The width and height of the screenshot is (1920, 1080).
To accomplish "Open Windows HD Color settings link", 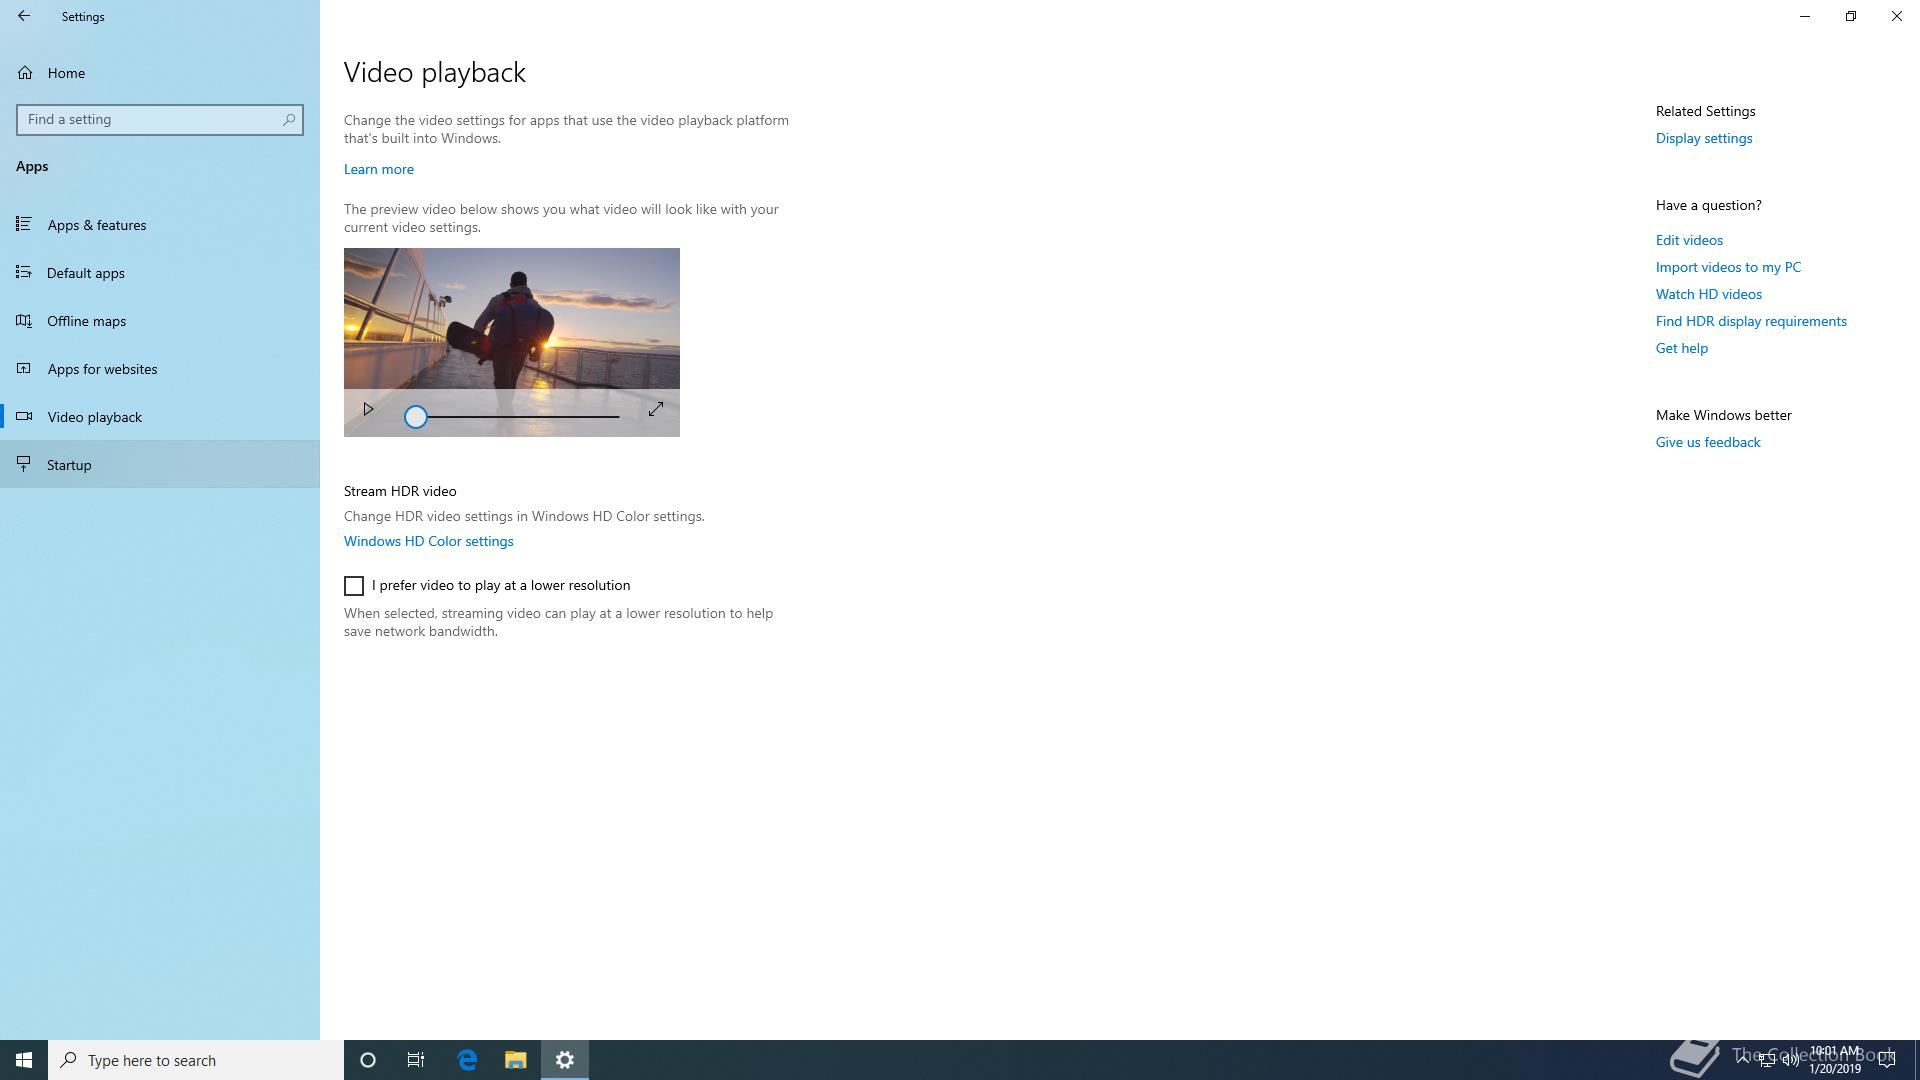I will pyautogui.click(x=428, y=541).
